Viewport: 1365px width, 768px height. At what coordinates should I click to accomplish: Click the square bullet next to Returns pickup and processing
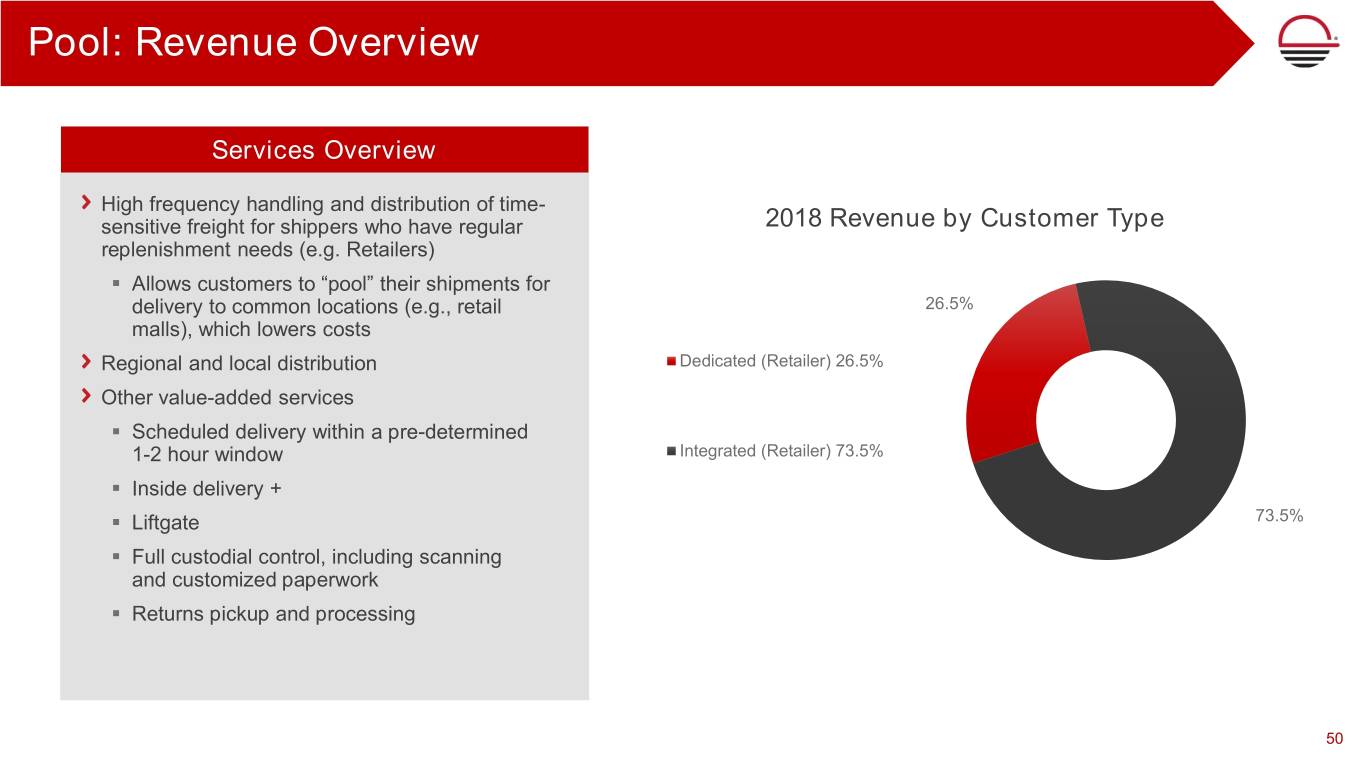click(x=117, y=613)
